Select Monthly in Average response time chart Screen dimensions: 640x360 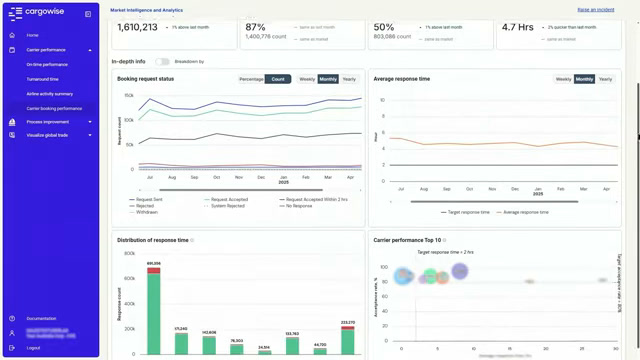click(584, 79)
